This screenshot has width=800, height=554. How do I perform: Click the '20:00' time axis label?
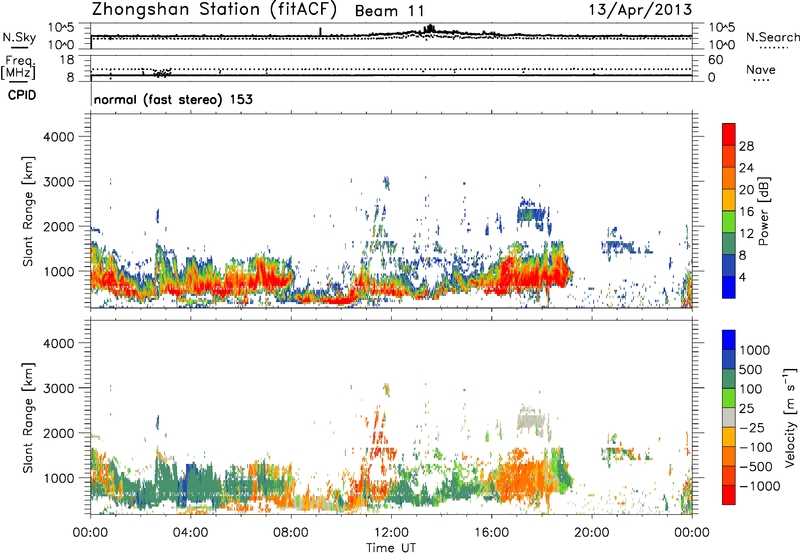coord(592,533)
